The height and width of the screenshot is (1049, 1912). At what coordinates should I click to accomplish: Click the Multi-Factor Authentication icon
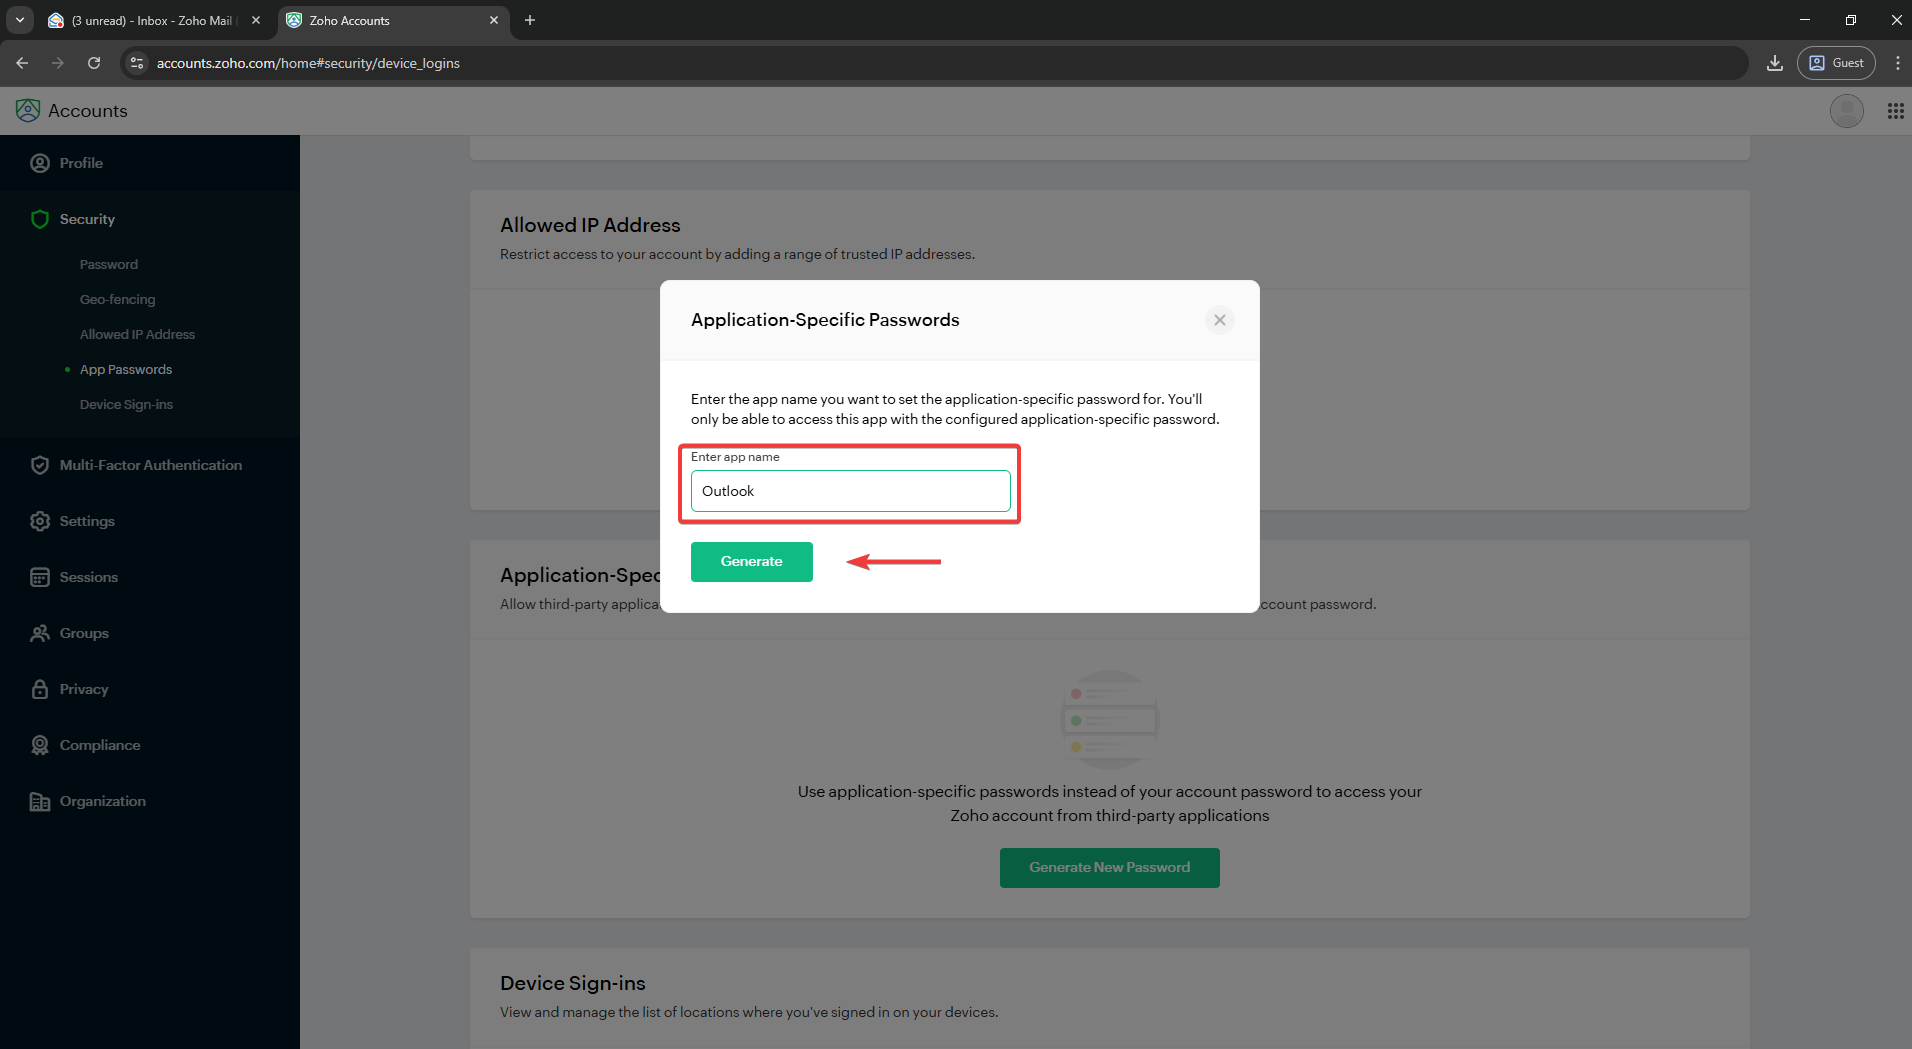pyautogui.click(x=40, y=465)
